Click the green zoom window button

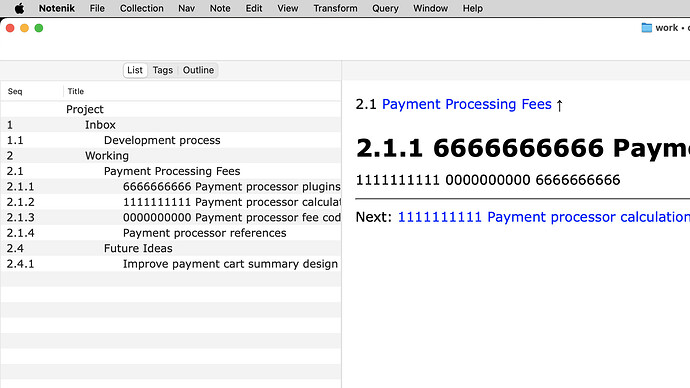39,28
